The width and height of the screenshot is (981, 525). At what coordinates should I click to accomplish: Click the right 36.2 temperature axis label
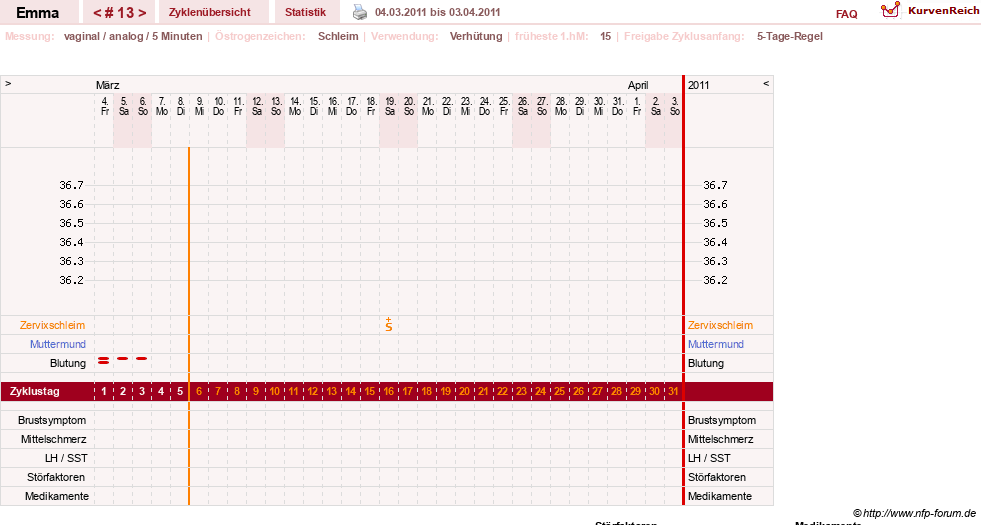715,280
